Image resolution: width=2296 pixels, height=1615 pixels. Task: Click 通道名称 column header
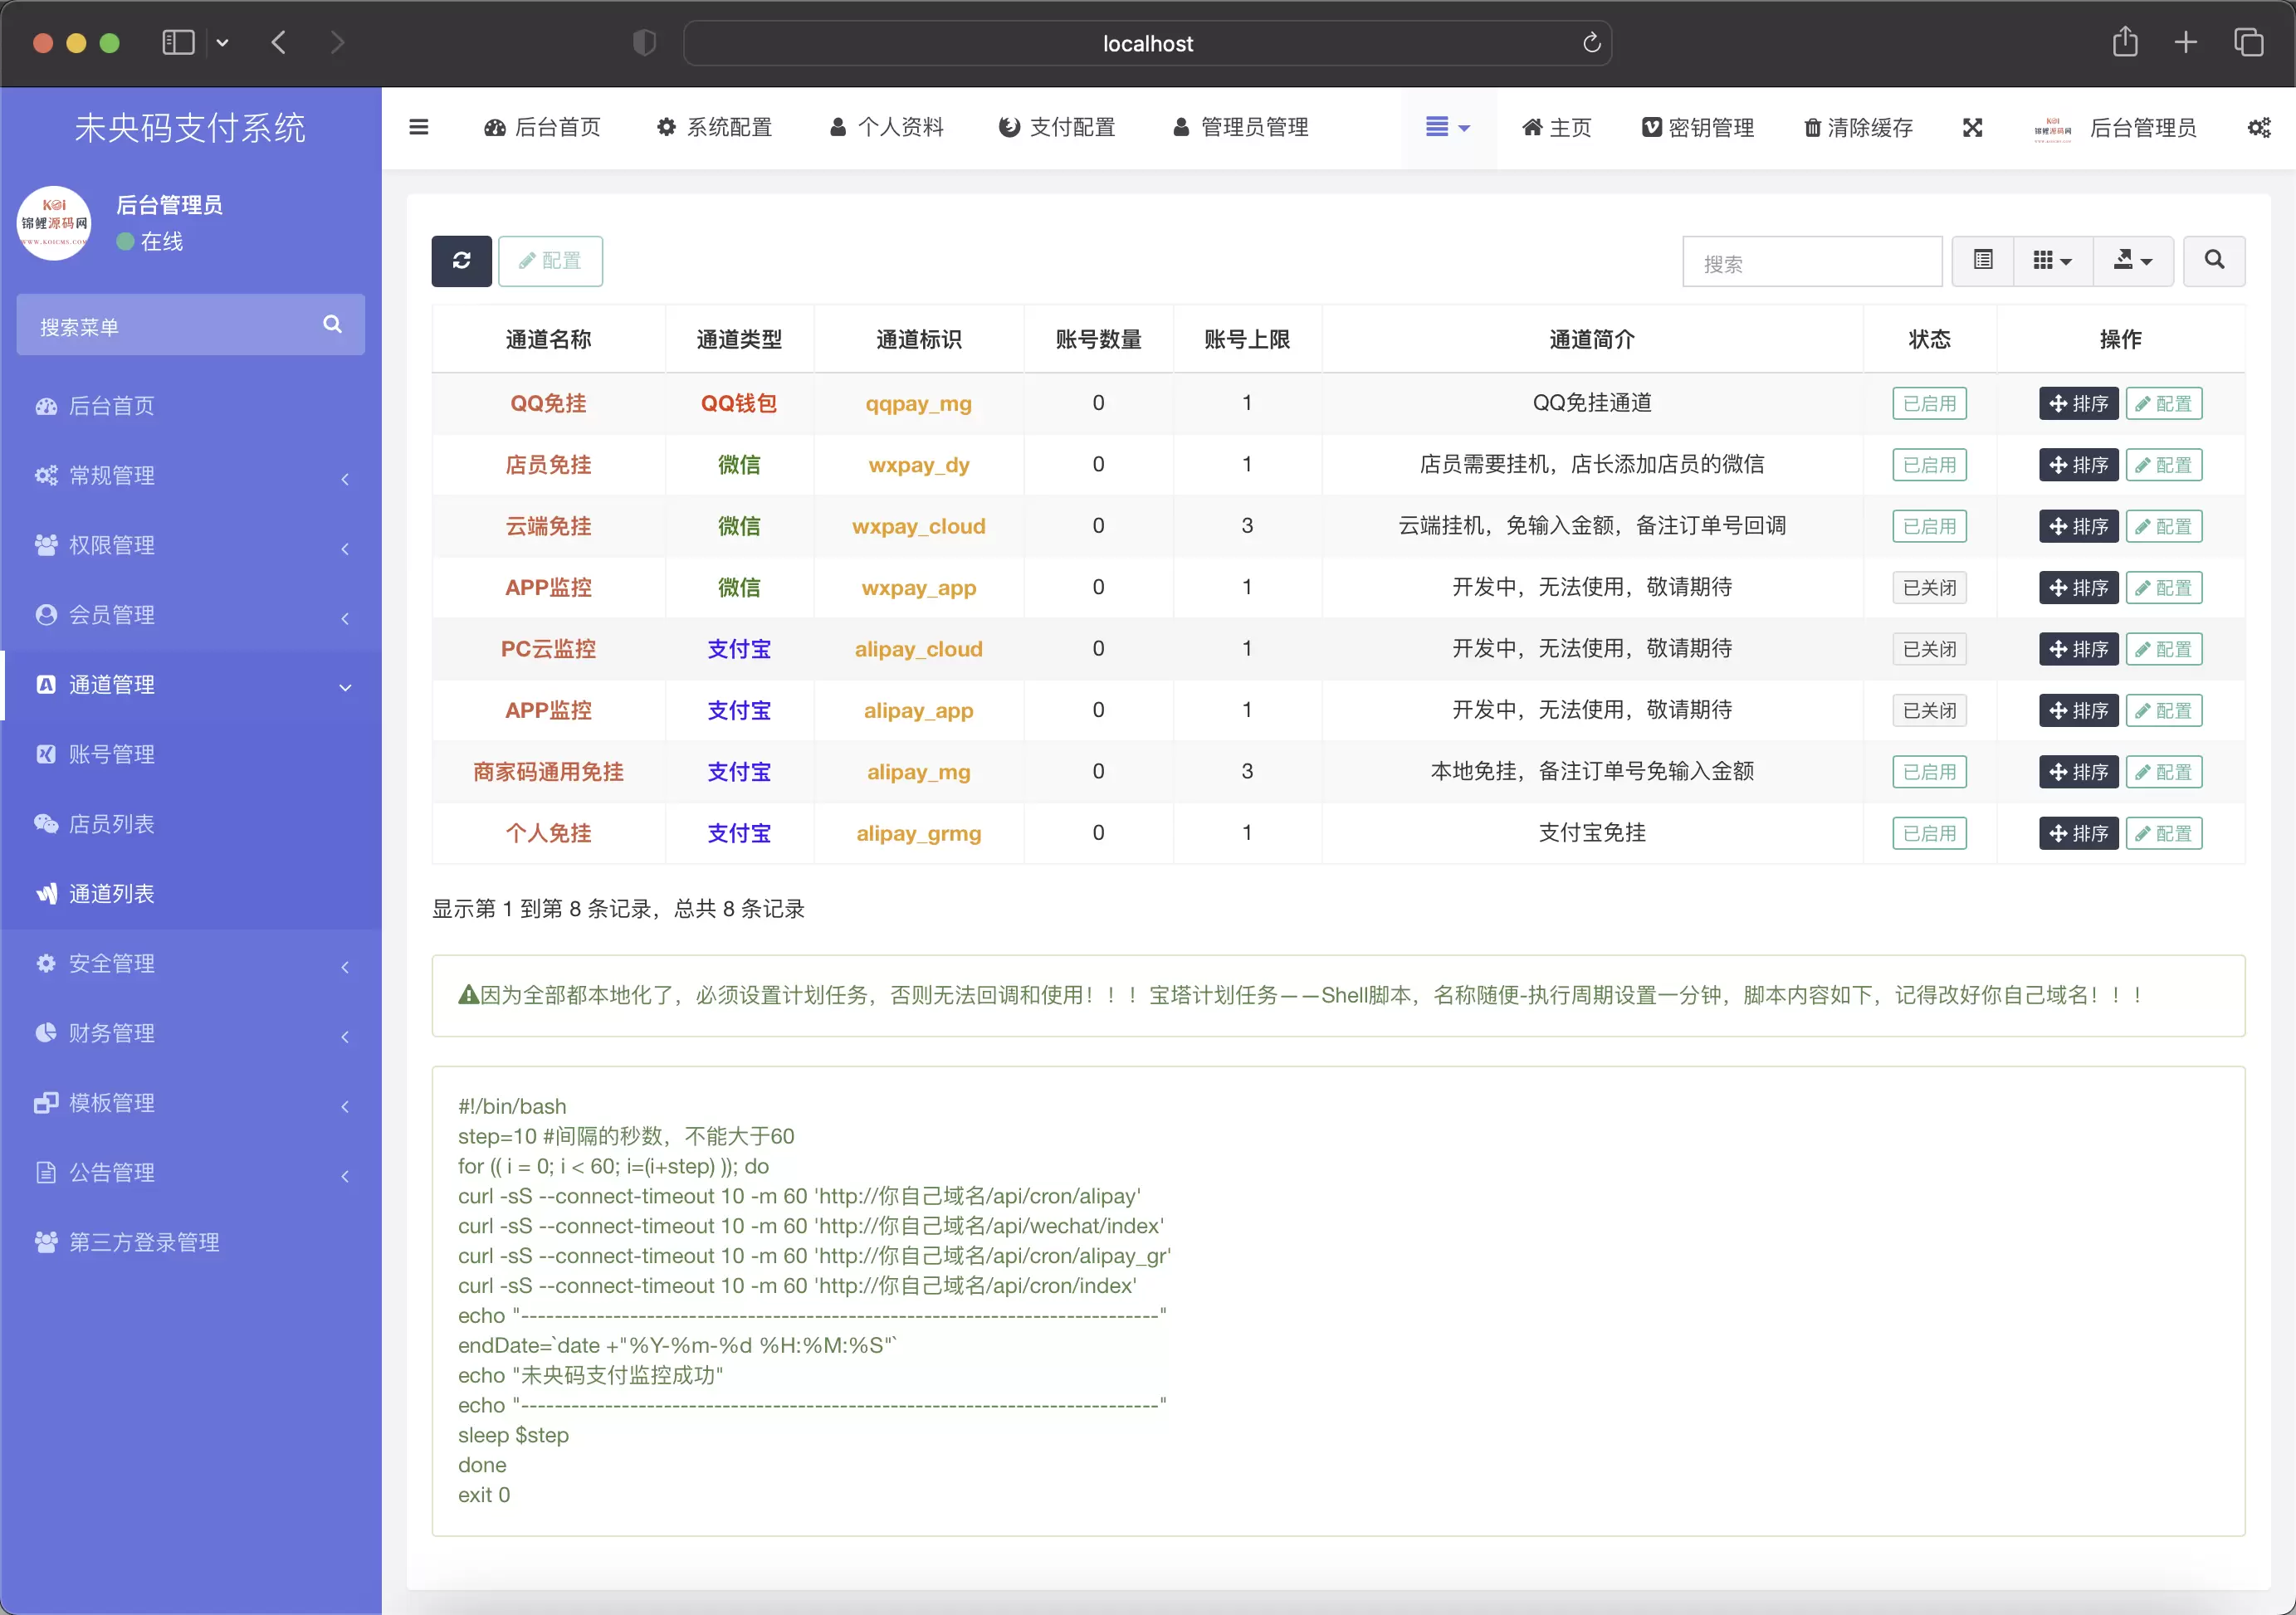tap(548, 339)
